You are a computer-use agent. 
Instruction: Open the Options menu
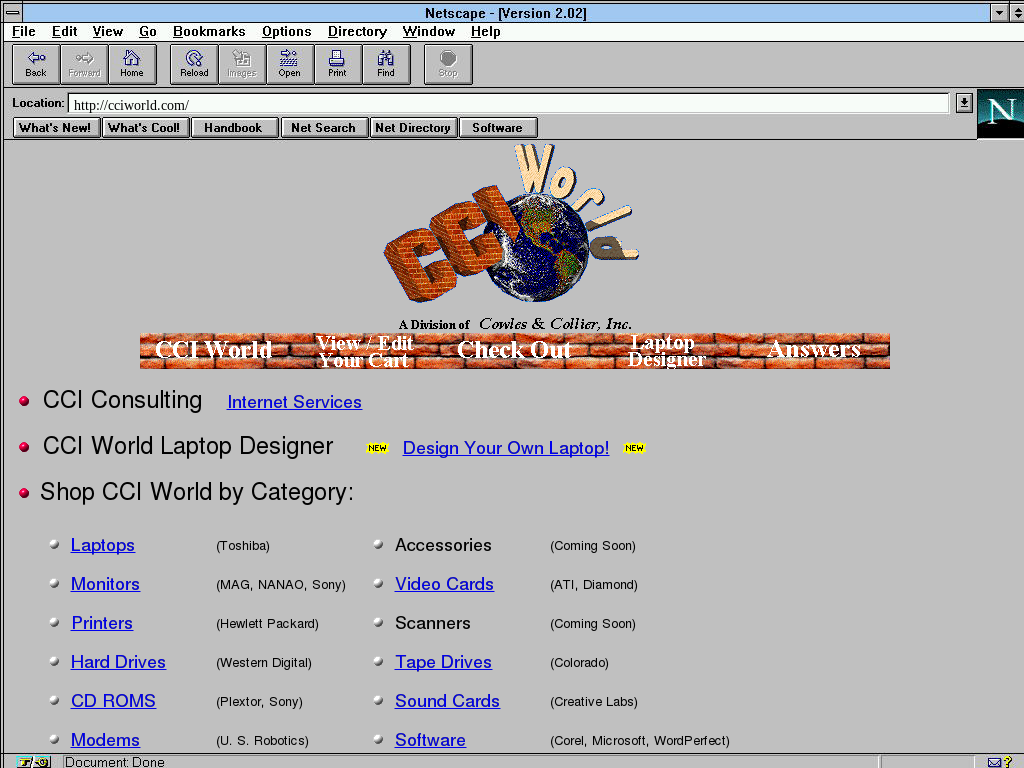coord(287,32)
